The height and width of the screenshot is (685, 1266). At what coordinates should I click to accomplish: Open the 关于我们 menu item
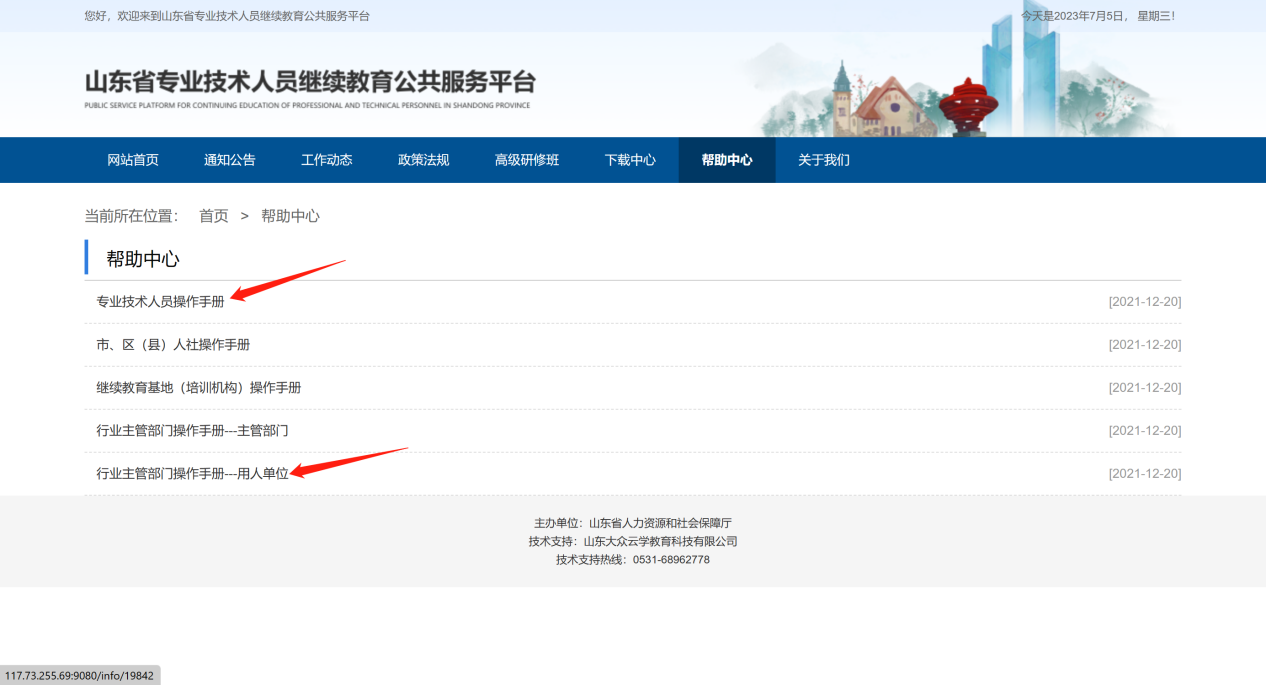pyautogui.click(x=822, y=160)
